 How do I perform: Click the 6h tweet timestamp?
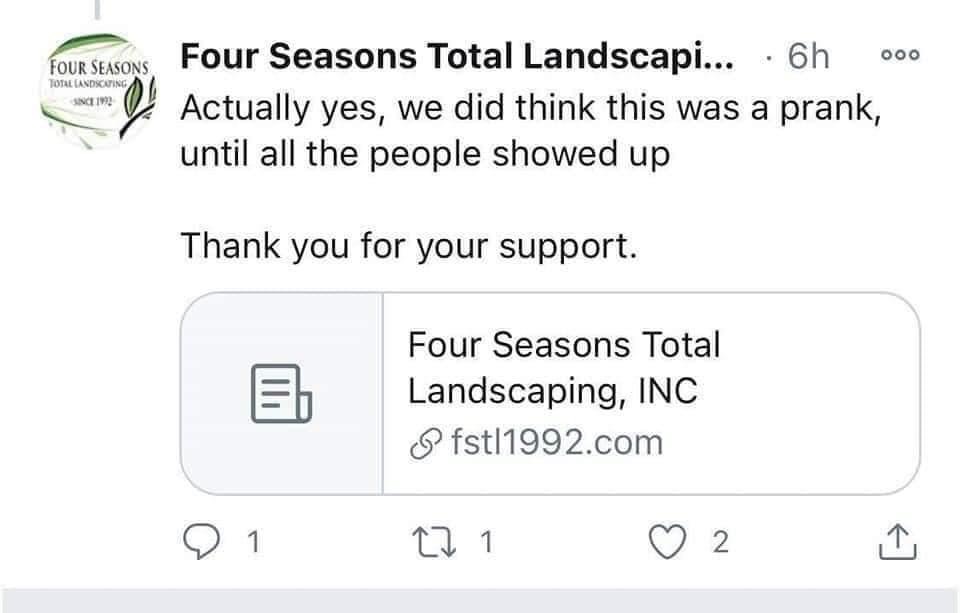pyautogui.click(x=808, y=57)
